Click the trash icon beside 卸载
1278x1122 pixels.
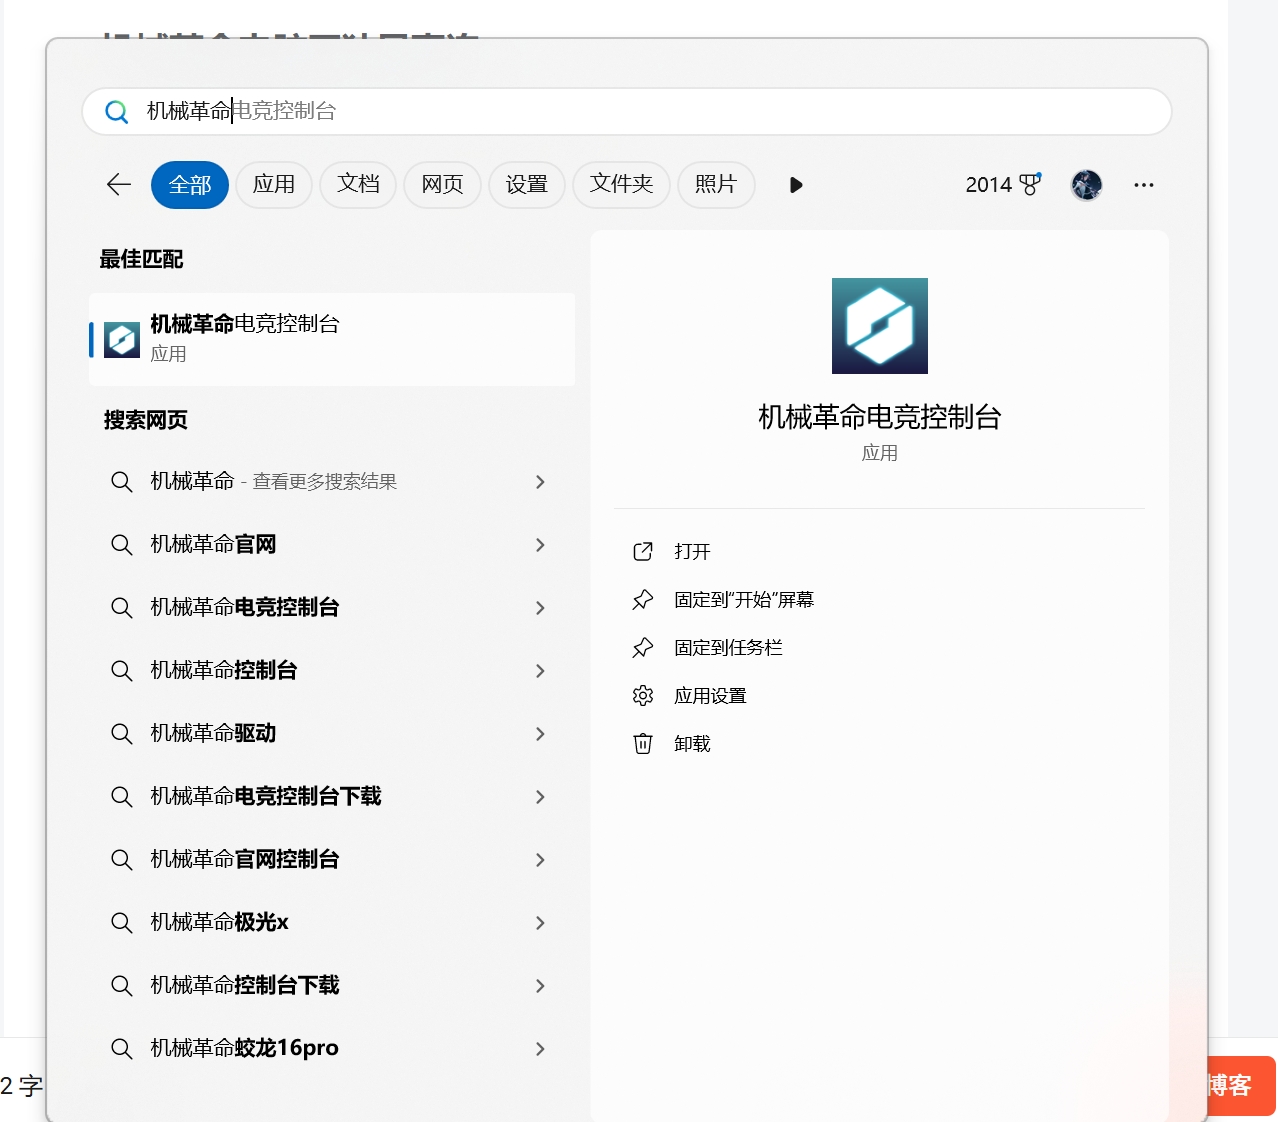643,743
